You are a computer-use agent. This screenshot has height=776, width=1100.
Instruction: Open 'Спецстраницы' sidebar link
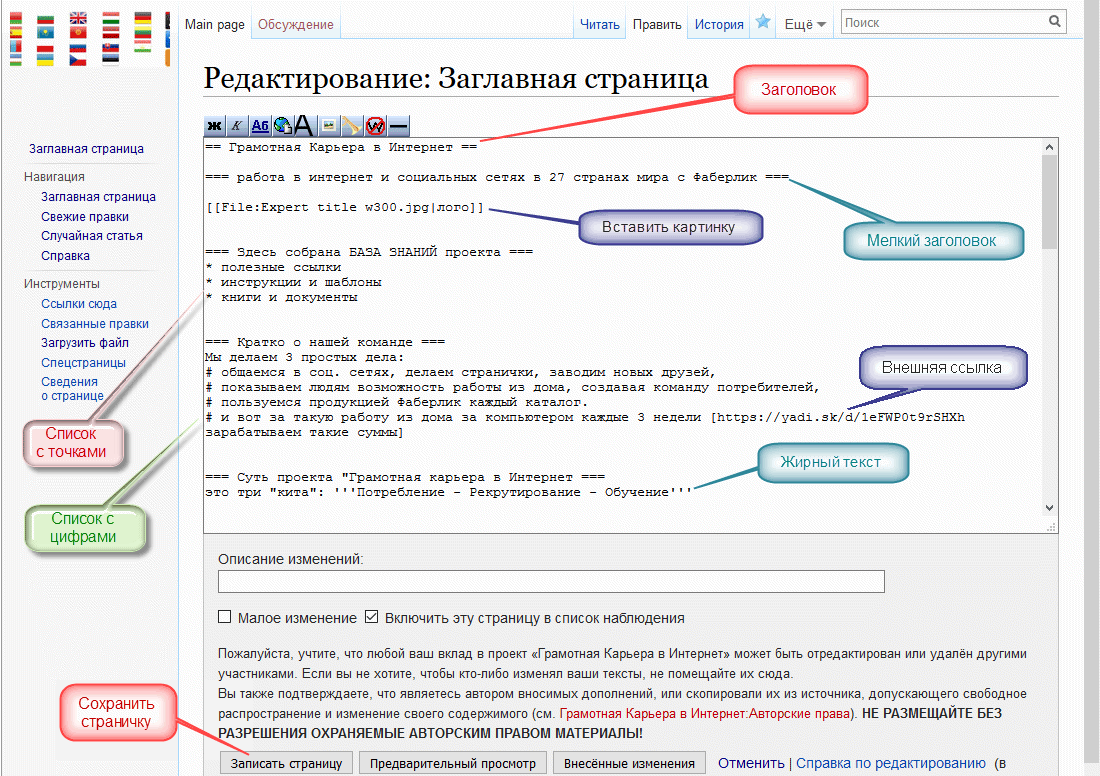(x=83, y=363)
